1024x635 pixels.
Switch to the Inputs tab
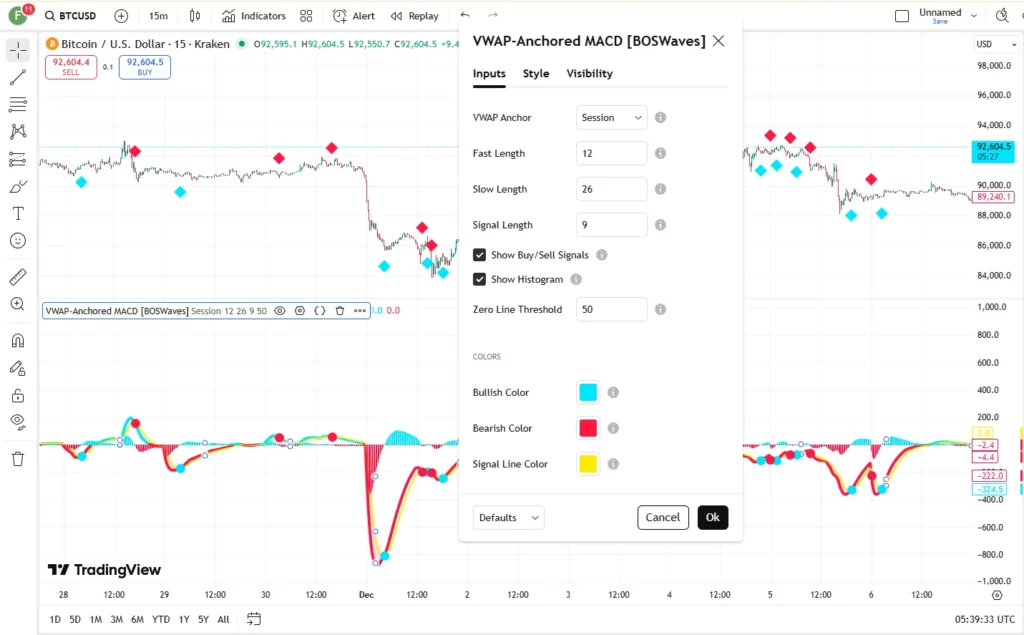(489, 74)
